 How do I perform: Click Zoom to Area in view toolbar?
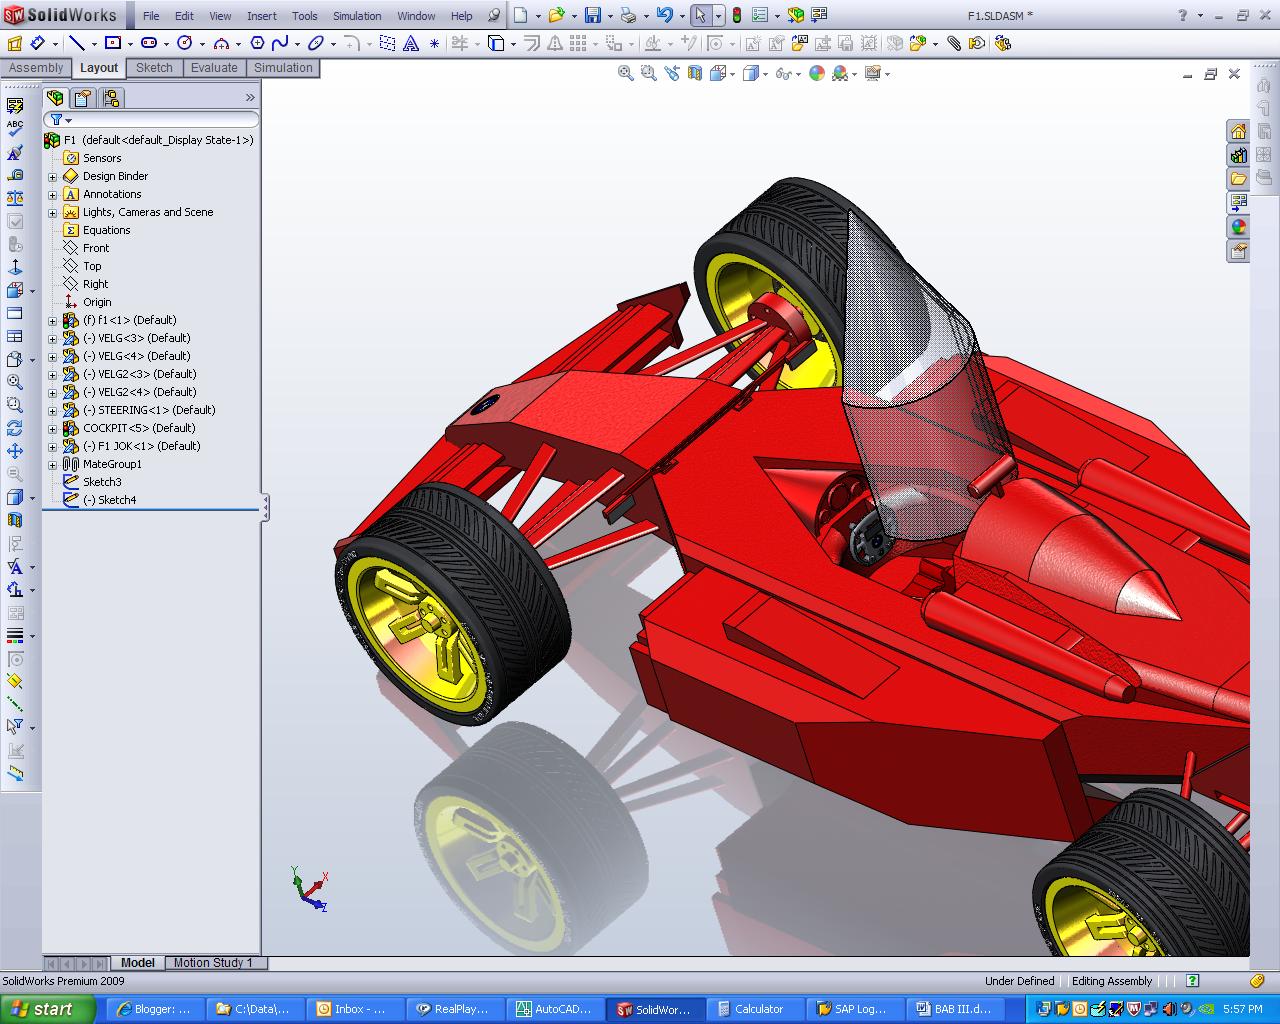click(648, 73)
